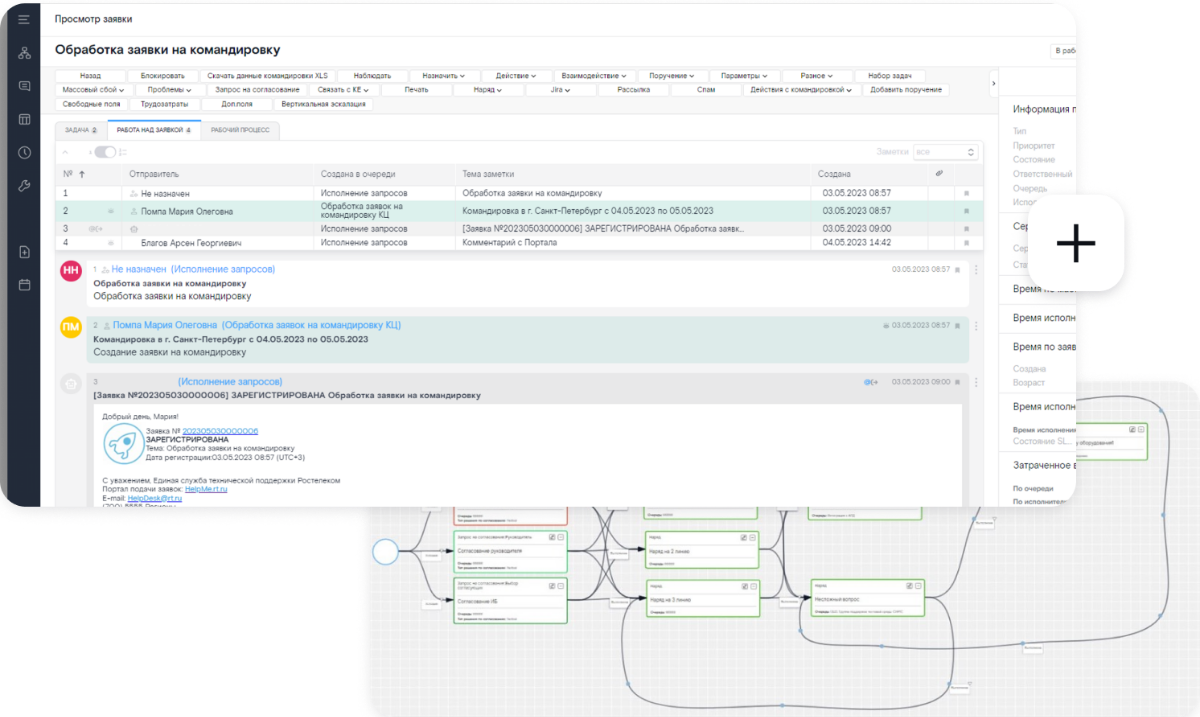The width and height of the screenshot is (1200, 717).
Task: Click the new document sidebar icon
Action: (24, 251)
